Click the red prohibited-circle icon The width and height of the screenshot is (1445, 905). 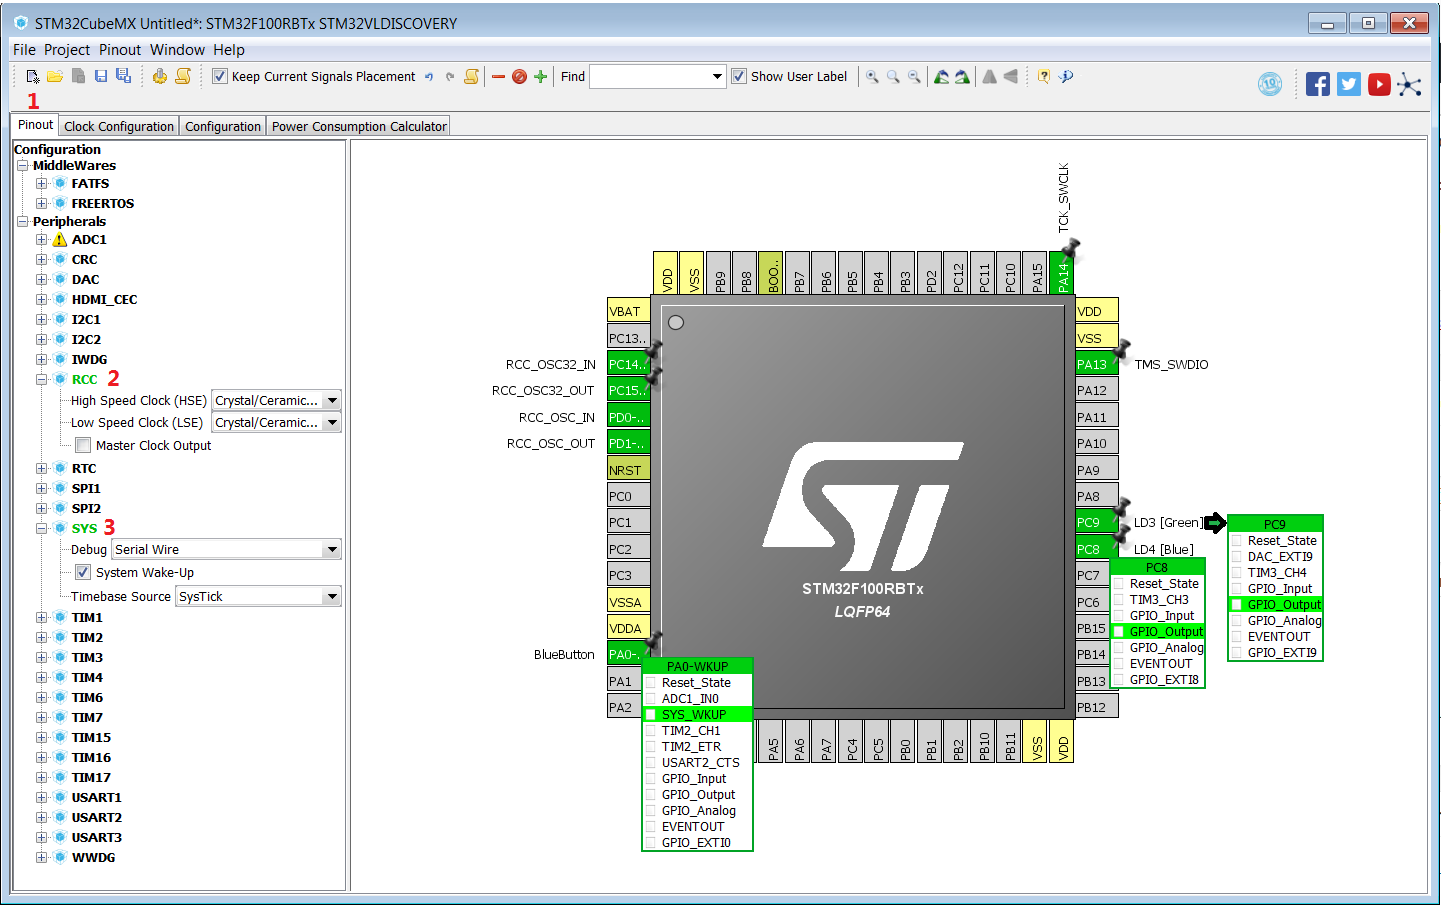(519, 77)
